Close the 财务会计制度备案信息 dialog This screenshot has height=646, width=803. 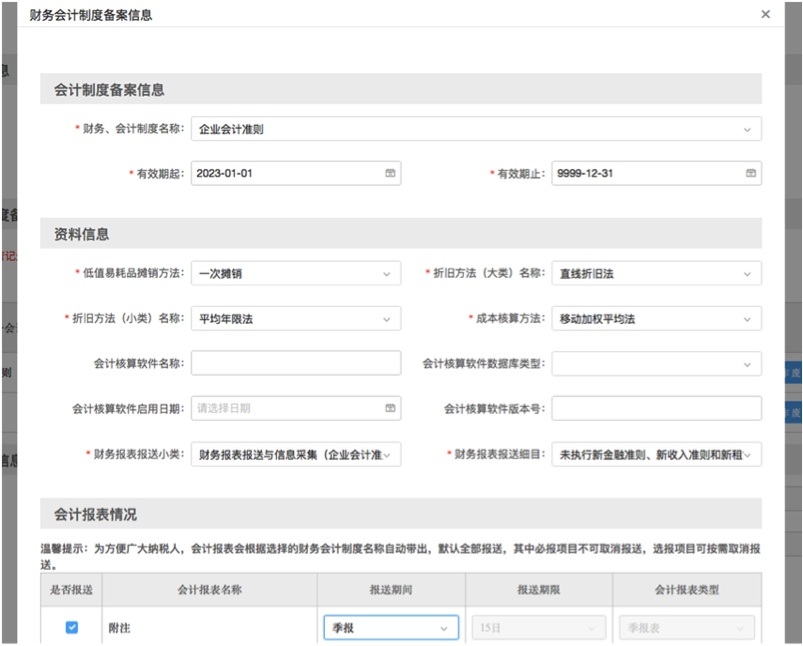(765, 14)
